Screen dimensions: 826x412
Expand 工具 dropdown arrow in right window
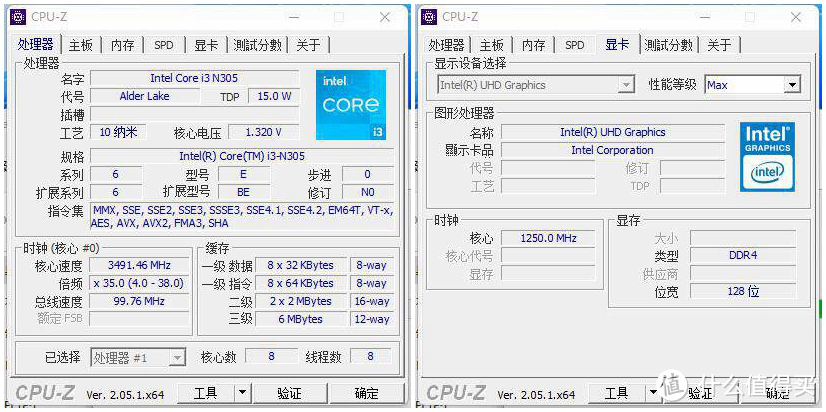tap(653, 393)
